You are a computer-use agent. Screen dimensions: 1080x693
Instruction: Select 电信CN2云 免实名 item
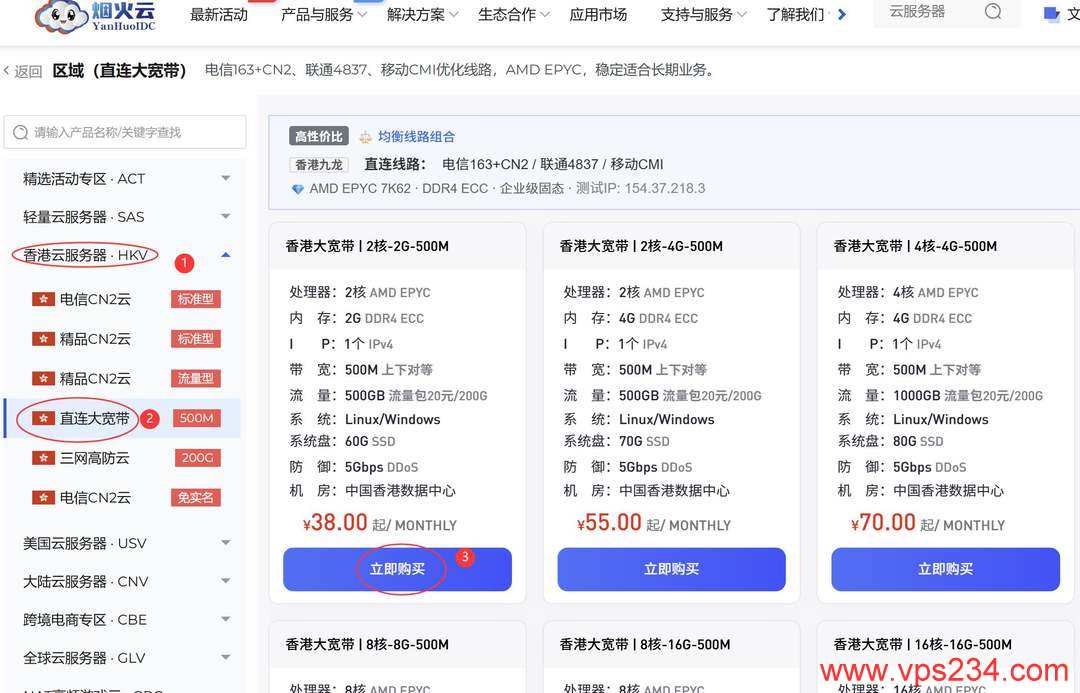[123, 497]
